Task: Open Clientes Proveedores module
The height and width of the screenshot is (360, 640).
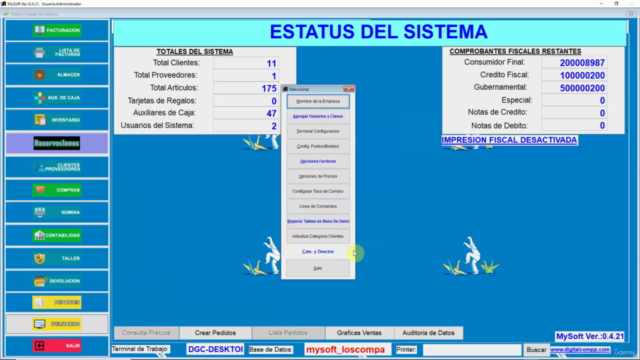Action: pyautogui.click(x=57, y=167)
